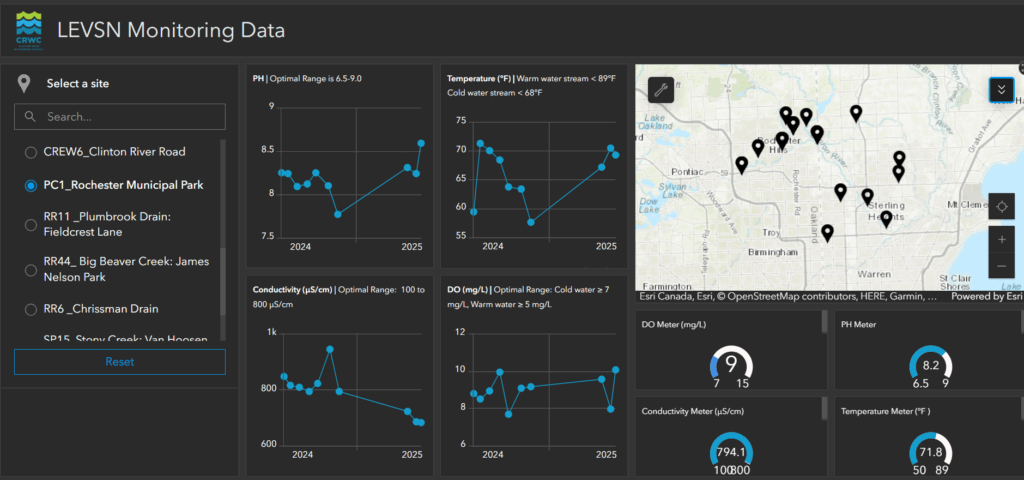Image resolution: width=1024 pixels, height=480 pixels.
Task: Select PC1_Rochester Municipal Park radio button
Action: pyautogui.click(x=30, y=185)
